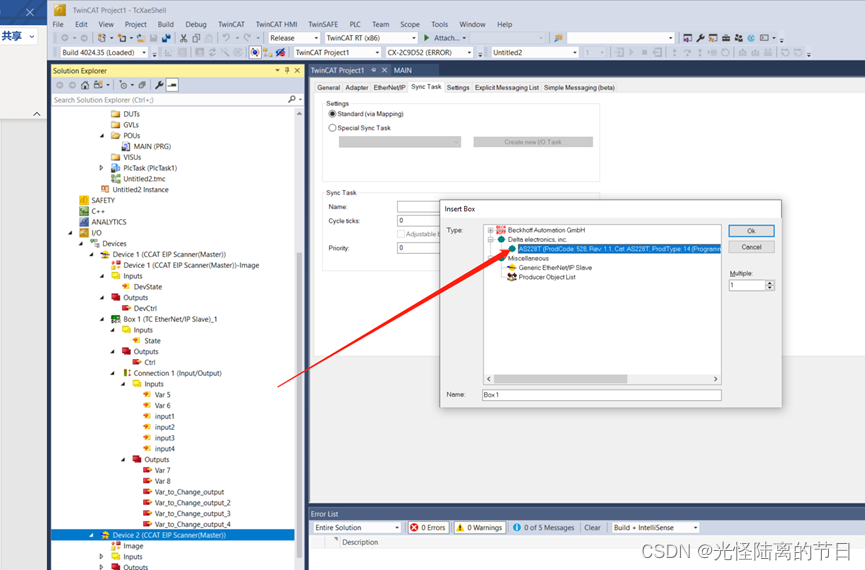Click Clear button in Error List
This screenshot has height=570, width=865.
click(x=592, y=528)
